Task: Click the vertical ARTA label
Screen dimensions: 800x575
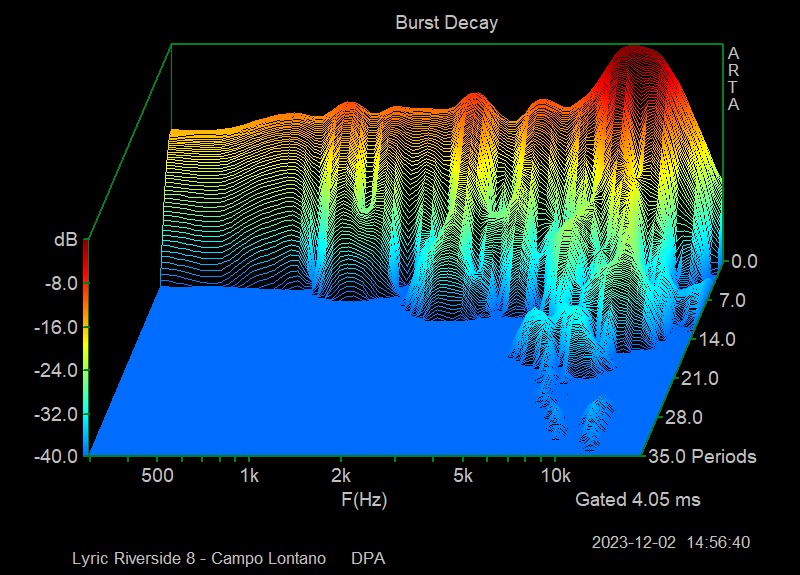Action: [733, 79]
